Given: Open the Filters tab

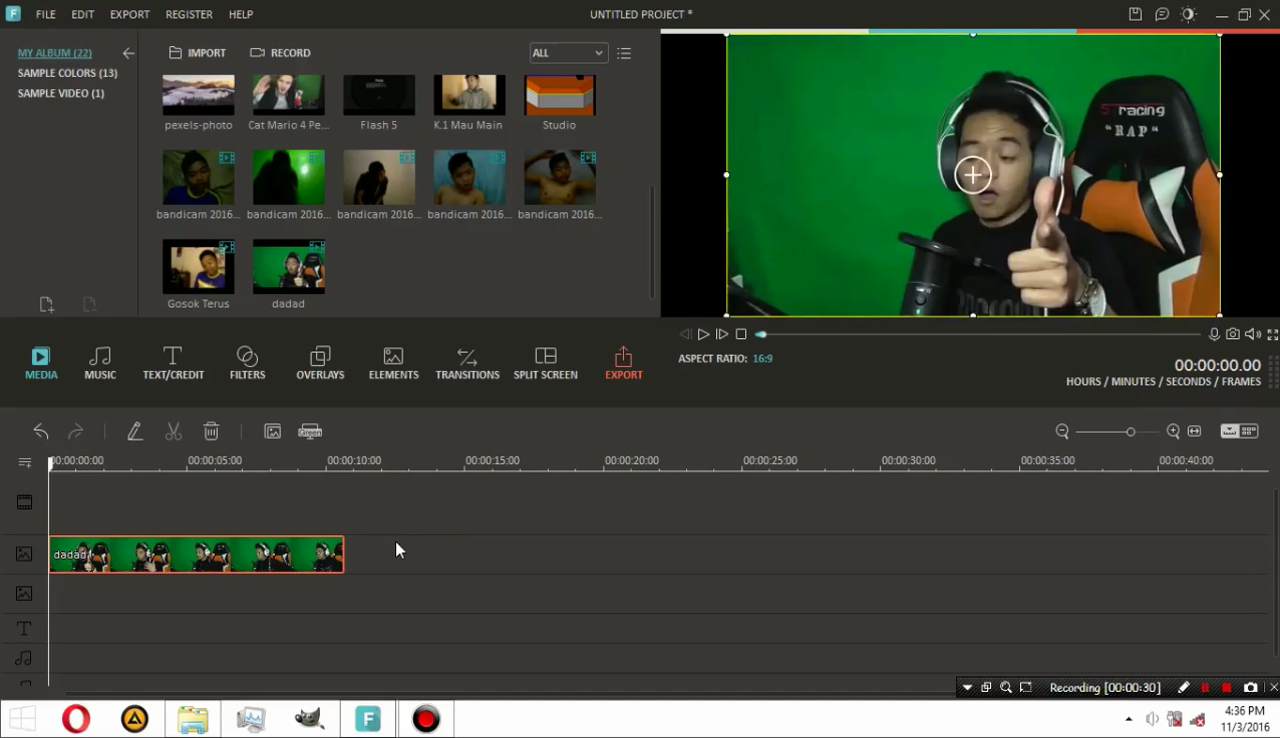Looking at the screenshot, I should tap(247, 363).
